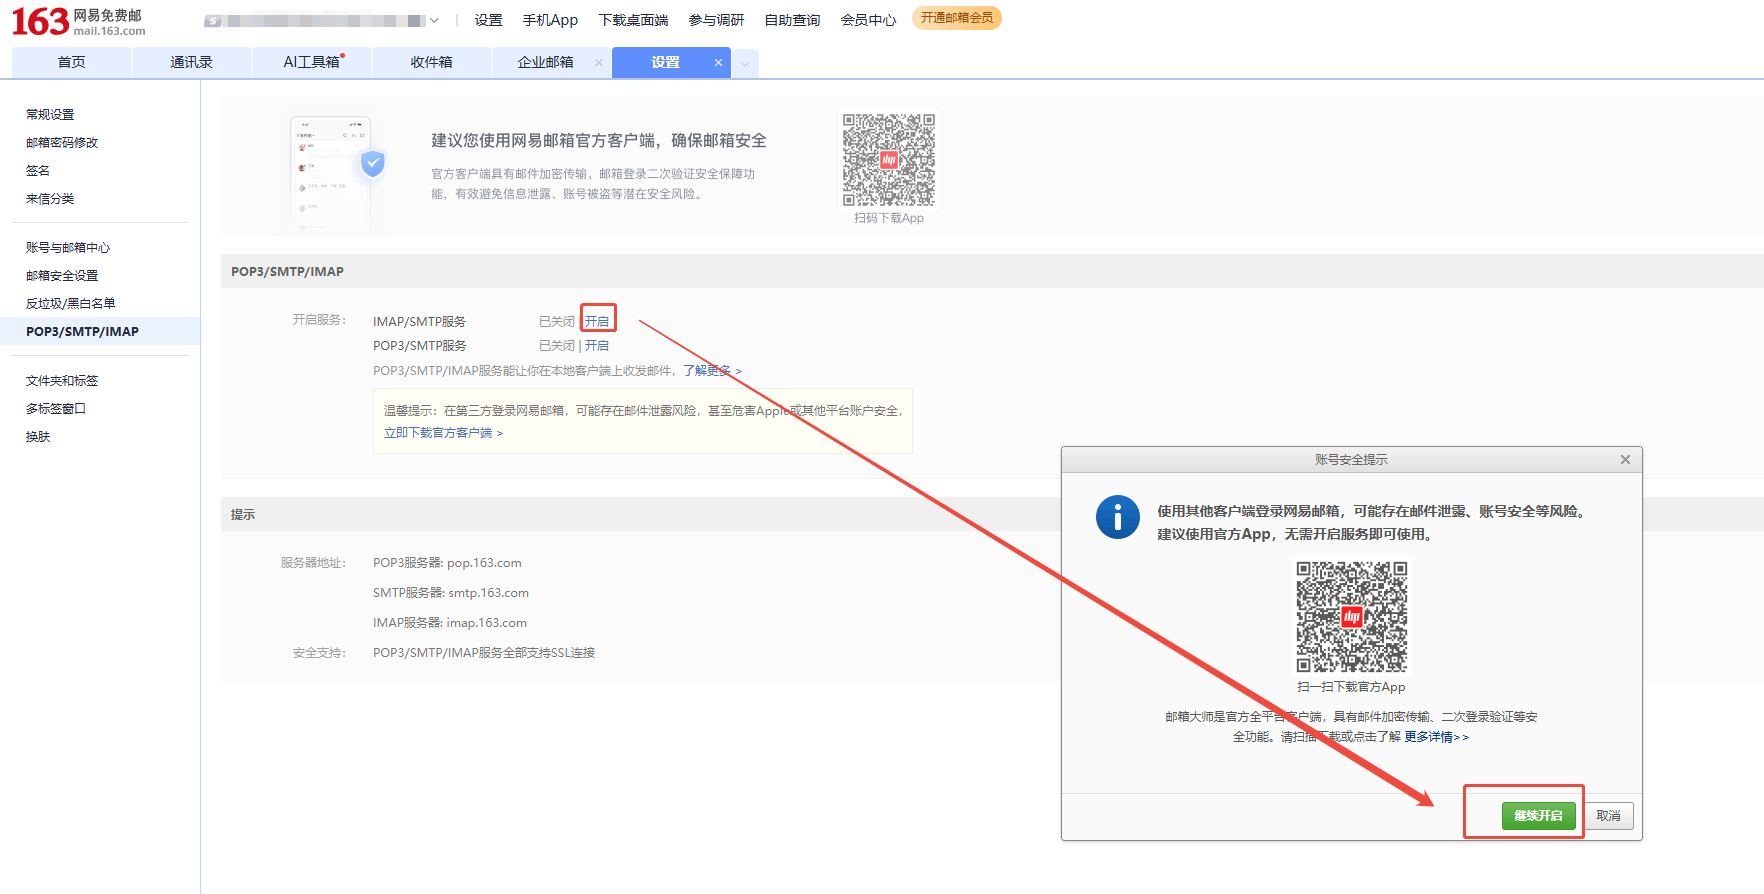1764x894 pixels.
Task: Click the blue info icon in dialog
Action: coord(1117,517)
